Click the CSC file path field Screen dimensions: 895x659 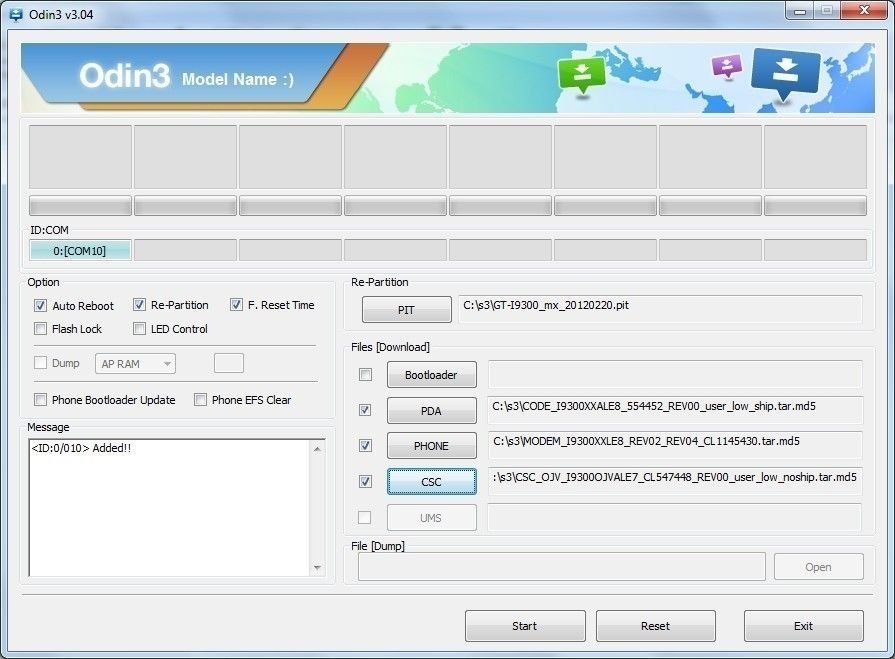(x=675, y=481)
